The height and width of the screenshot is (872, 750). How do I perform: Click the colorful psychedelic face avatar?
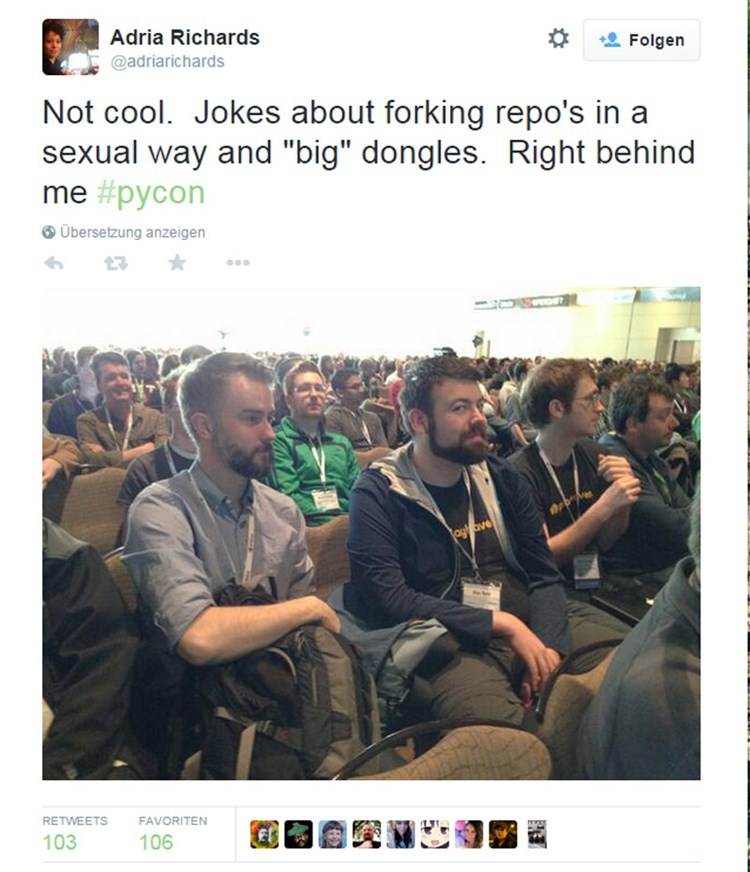pyautogui.click(x=264, y=834)
